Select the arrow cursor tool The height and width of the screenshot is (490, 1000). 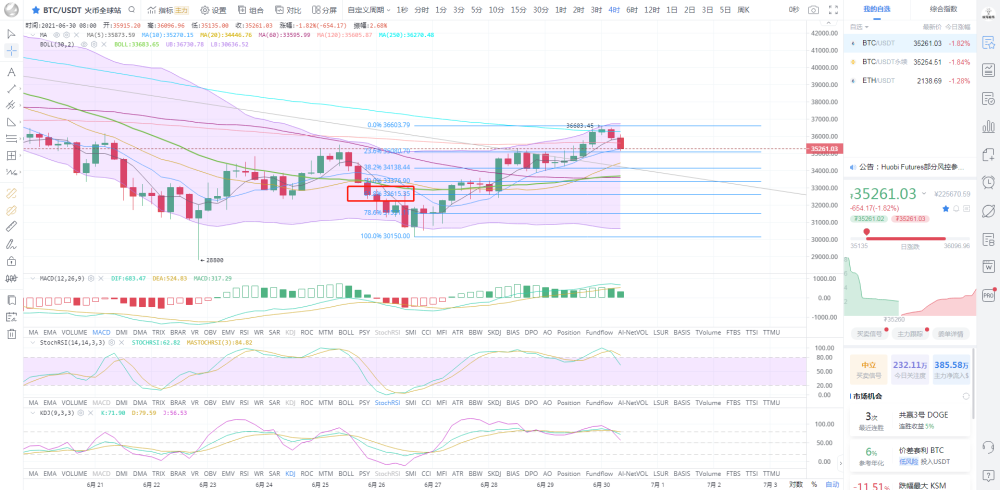[11, 33]
